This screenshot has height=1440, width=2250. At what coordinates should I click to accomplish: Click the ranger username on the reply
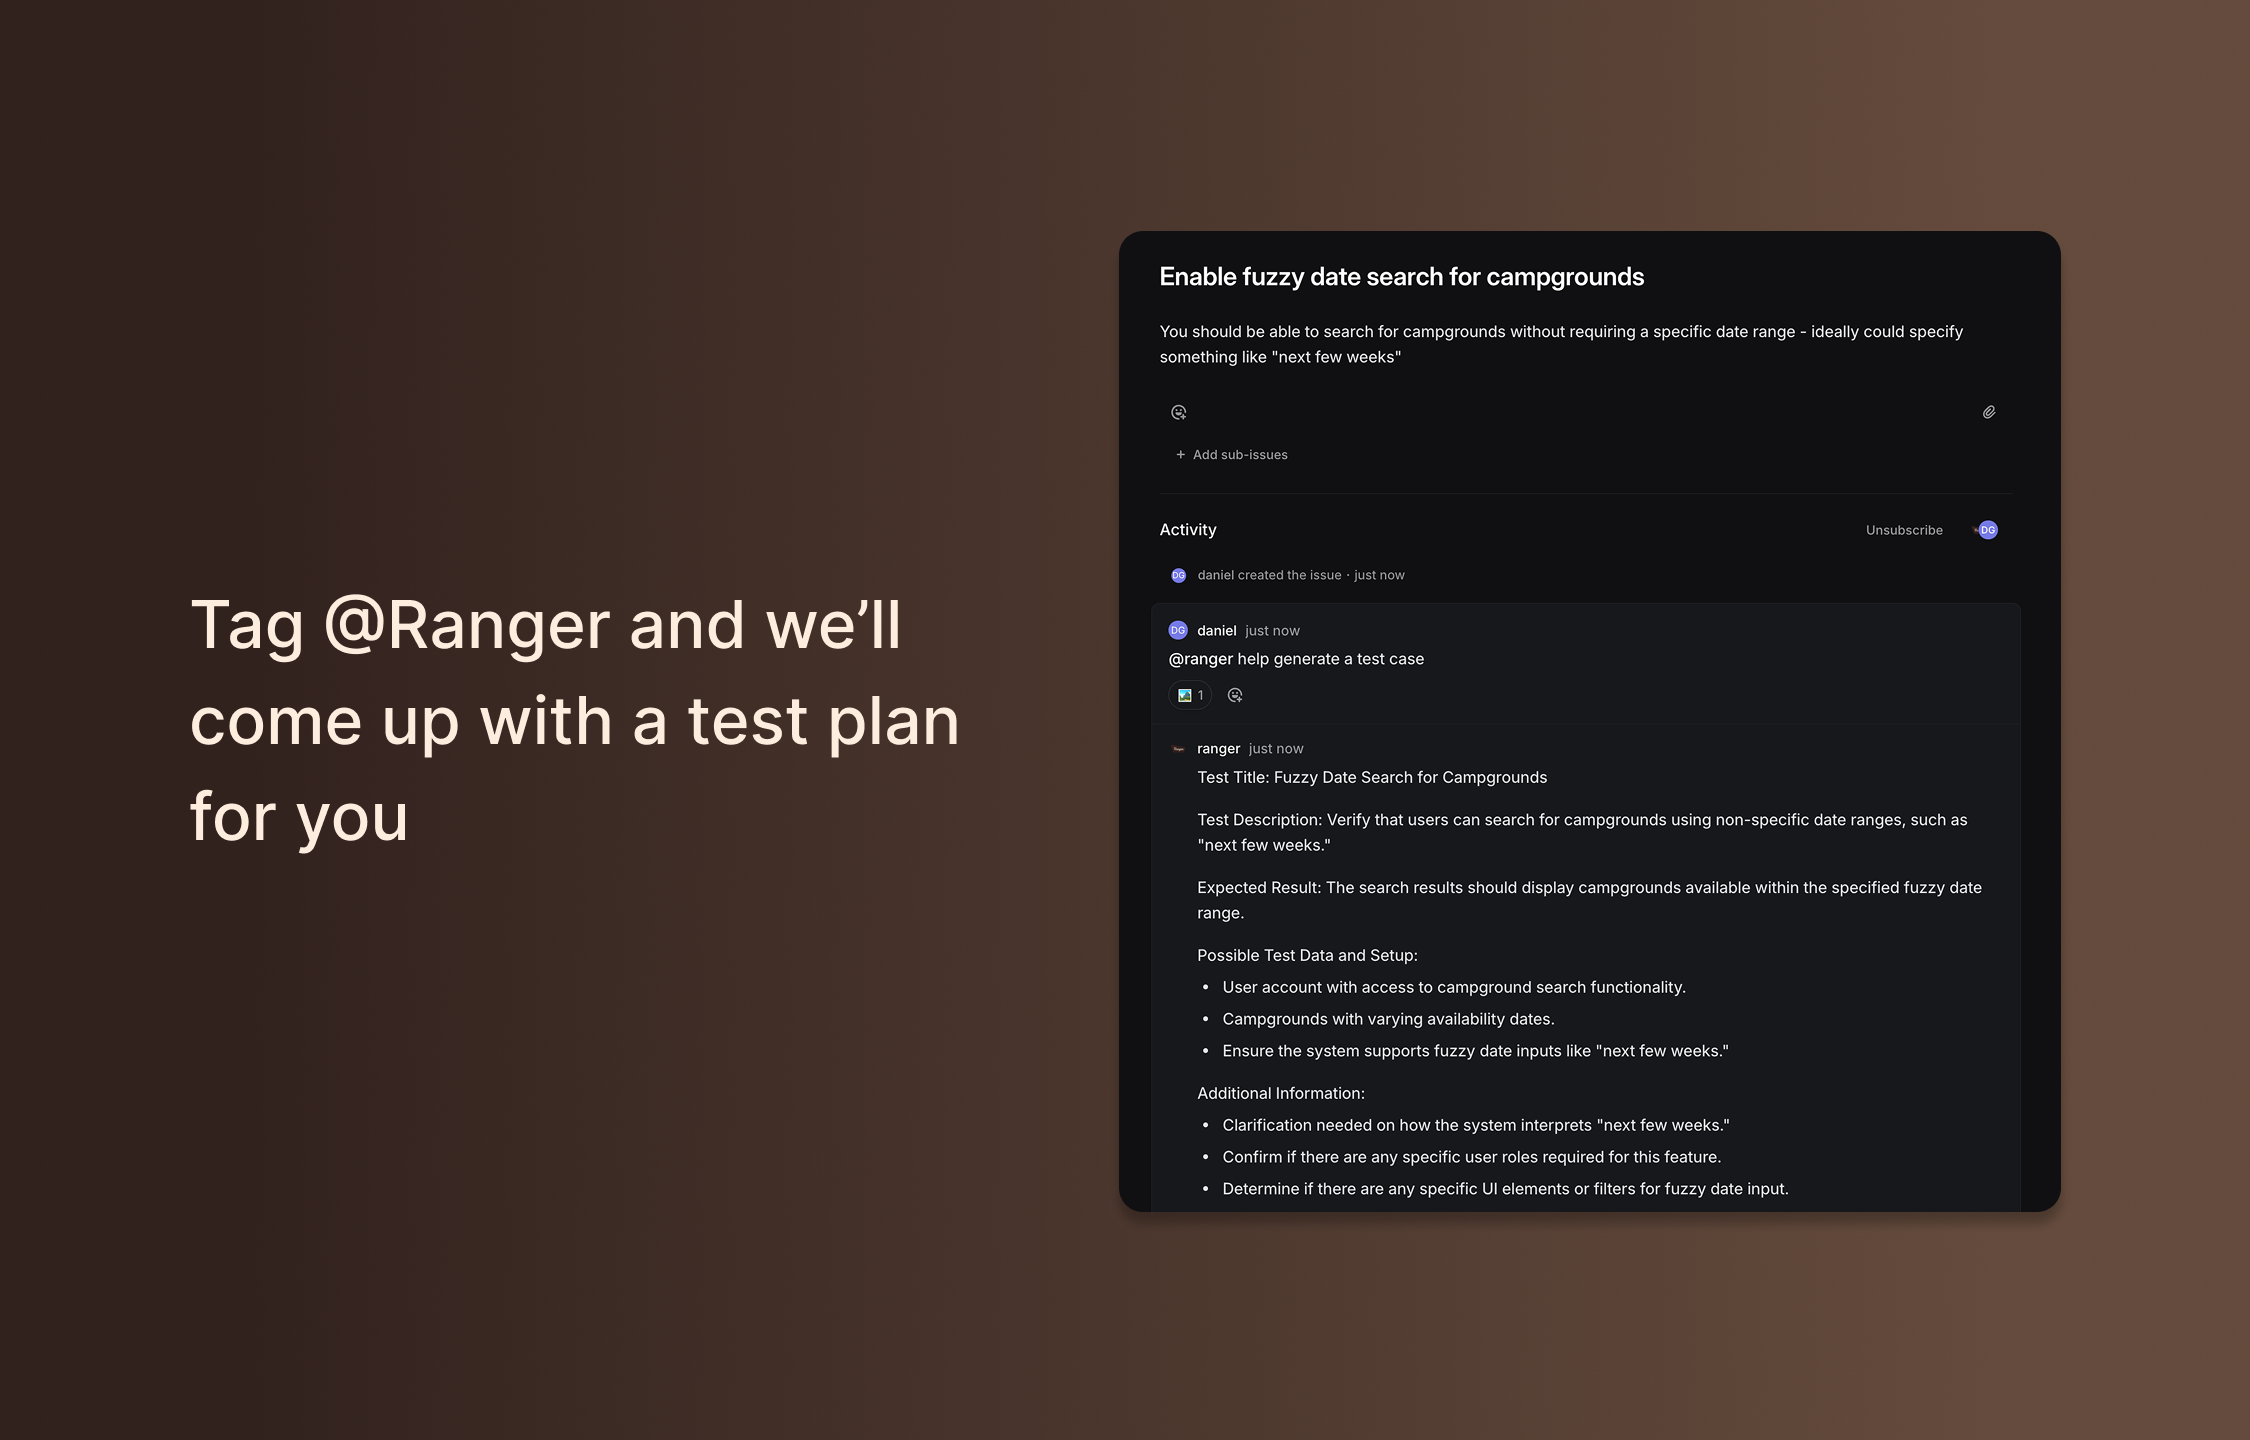pos(1218,749)
